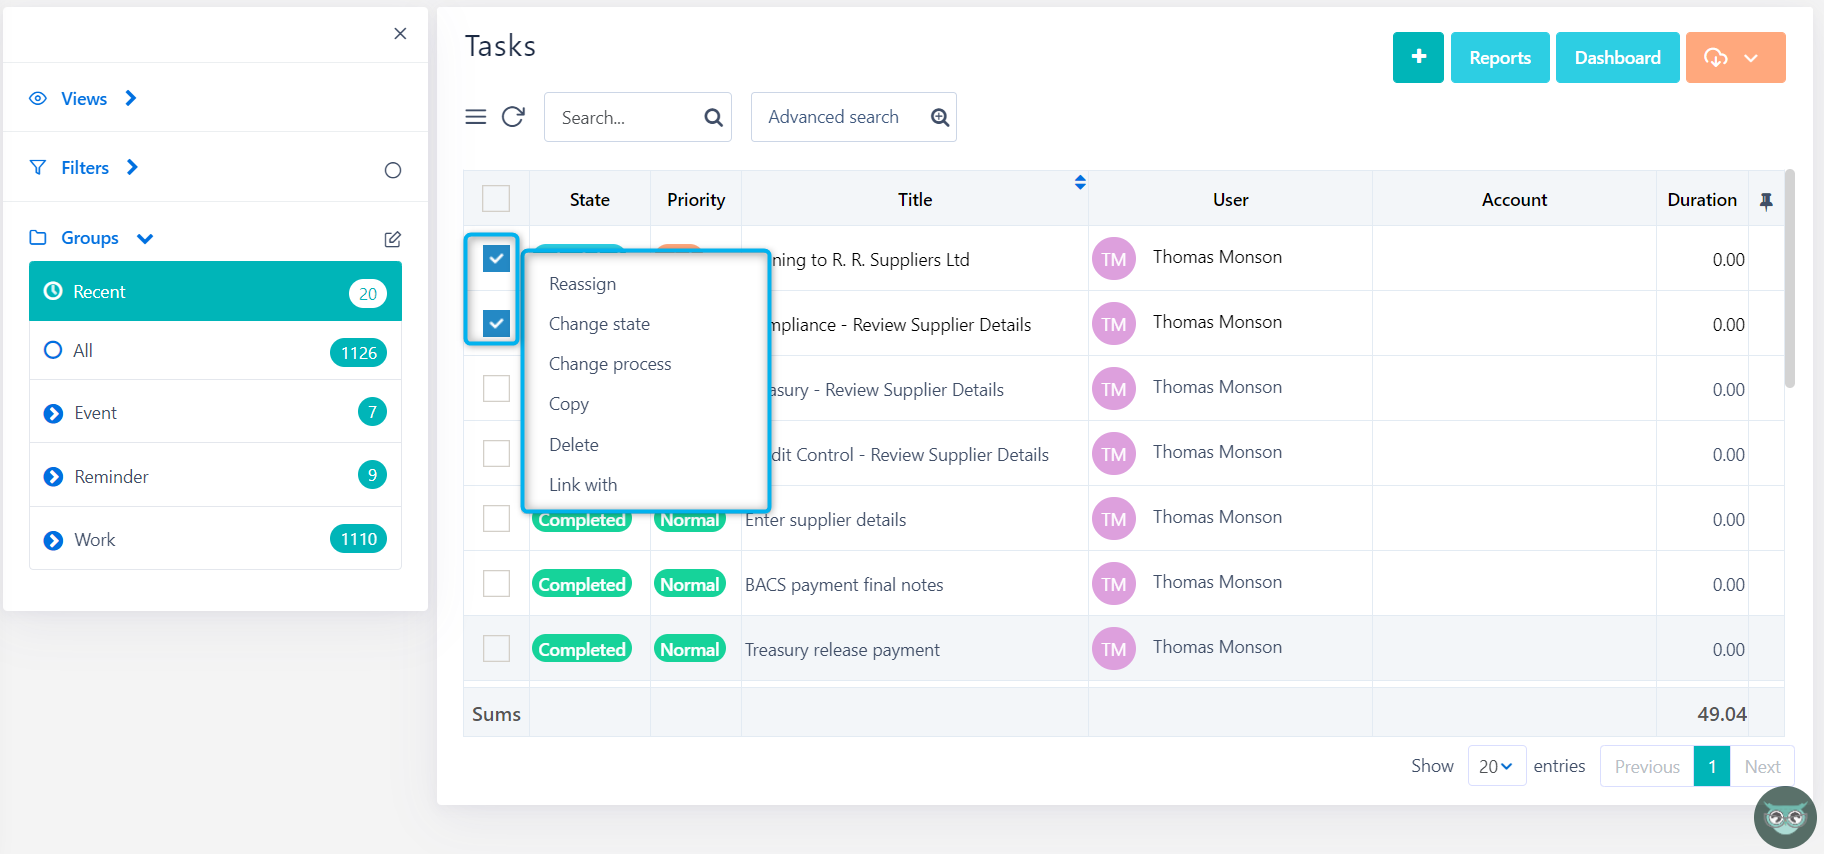Click TM avatar in Treasury release payment row
The height and width of the screenshot is (854, 1824).
[x=1114, y=649]
